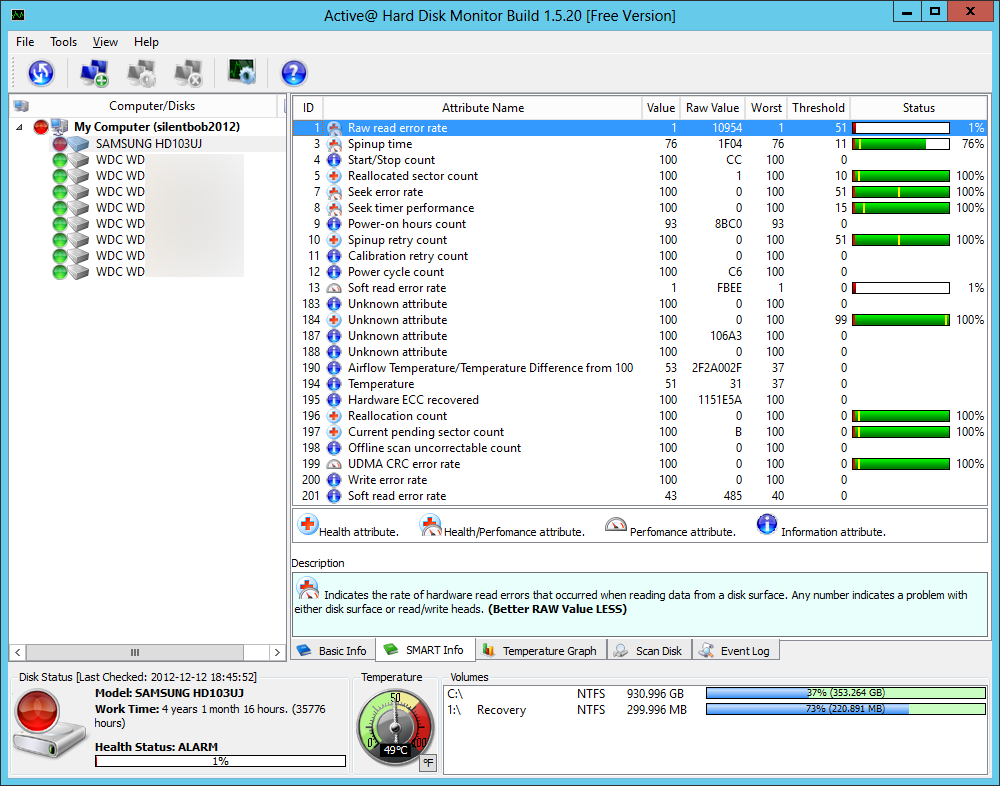Switch to the Basic Info tab
Screen dimensions: 1000x786
point(333,651)
